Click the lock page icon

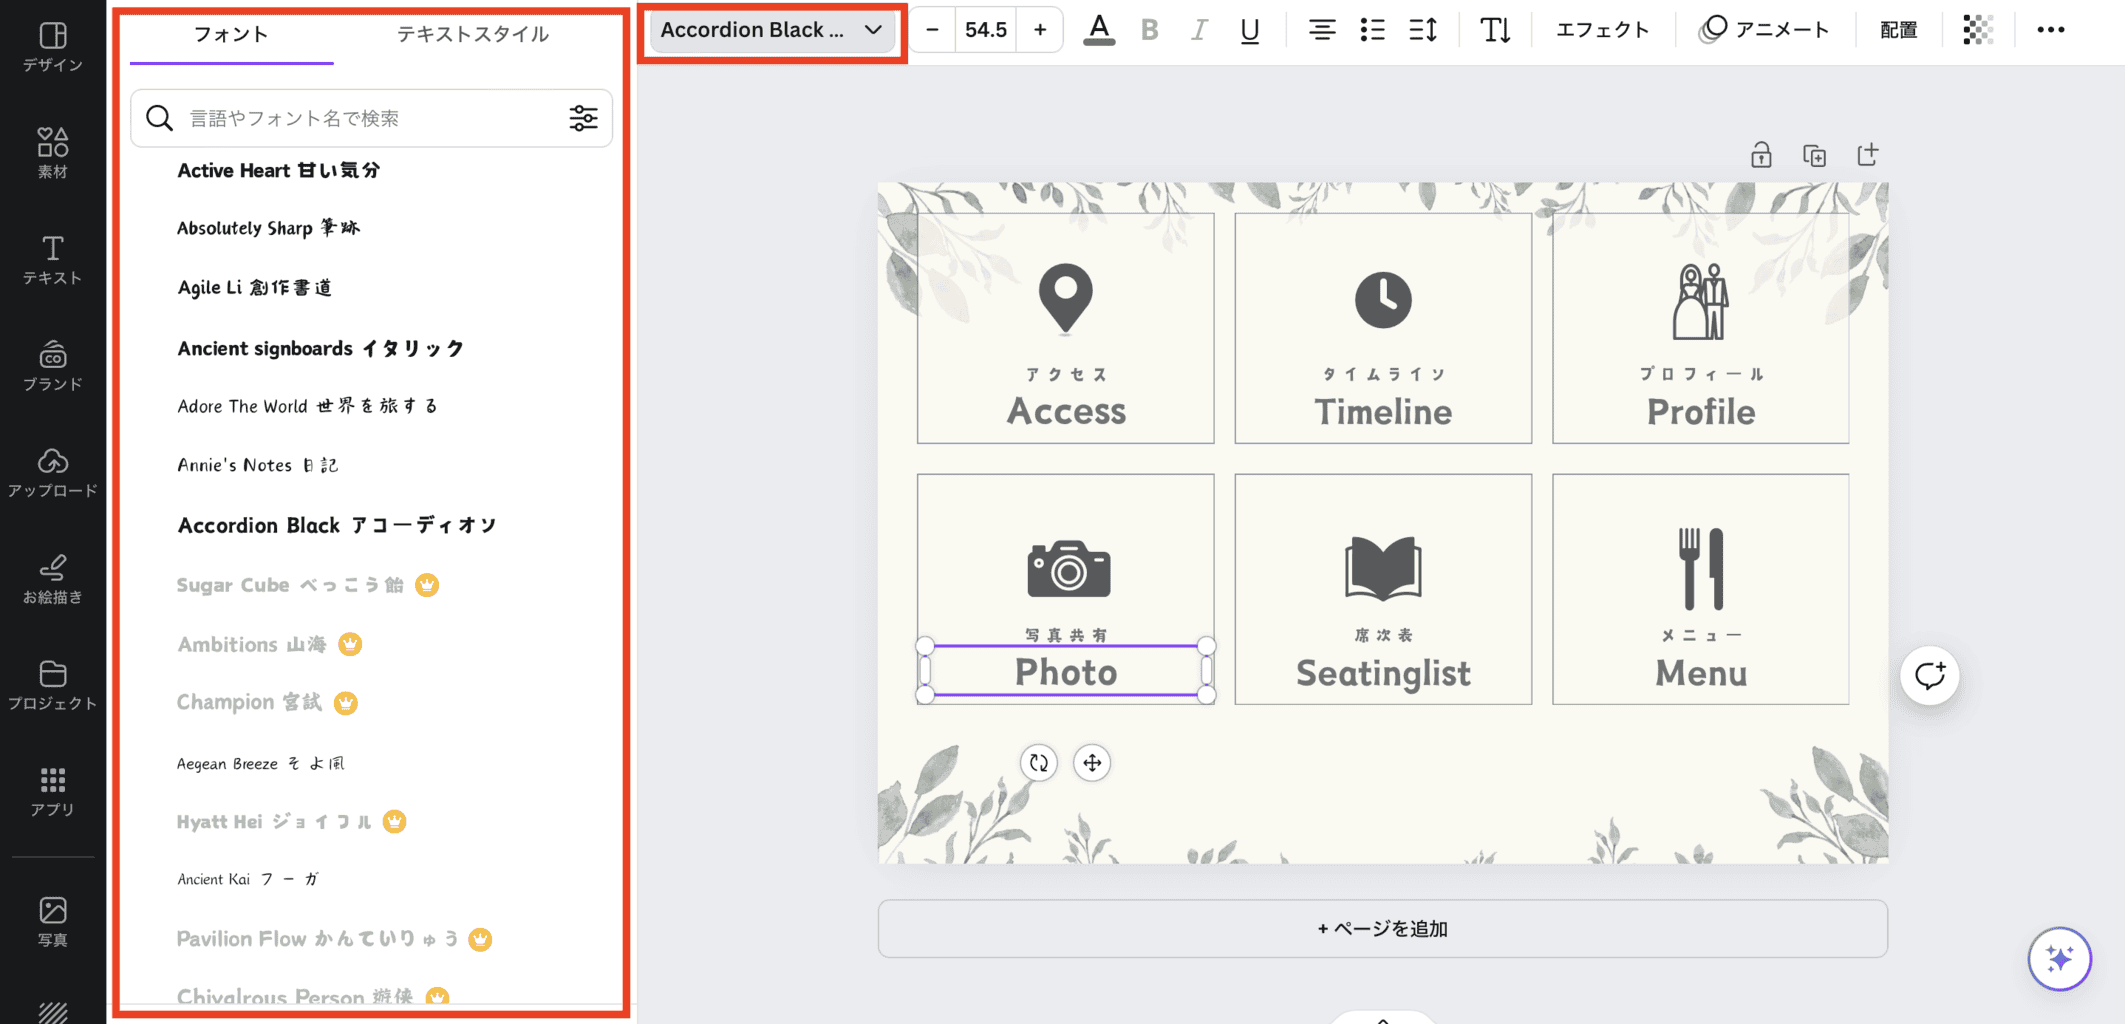(x=1761, y=155)
